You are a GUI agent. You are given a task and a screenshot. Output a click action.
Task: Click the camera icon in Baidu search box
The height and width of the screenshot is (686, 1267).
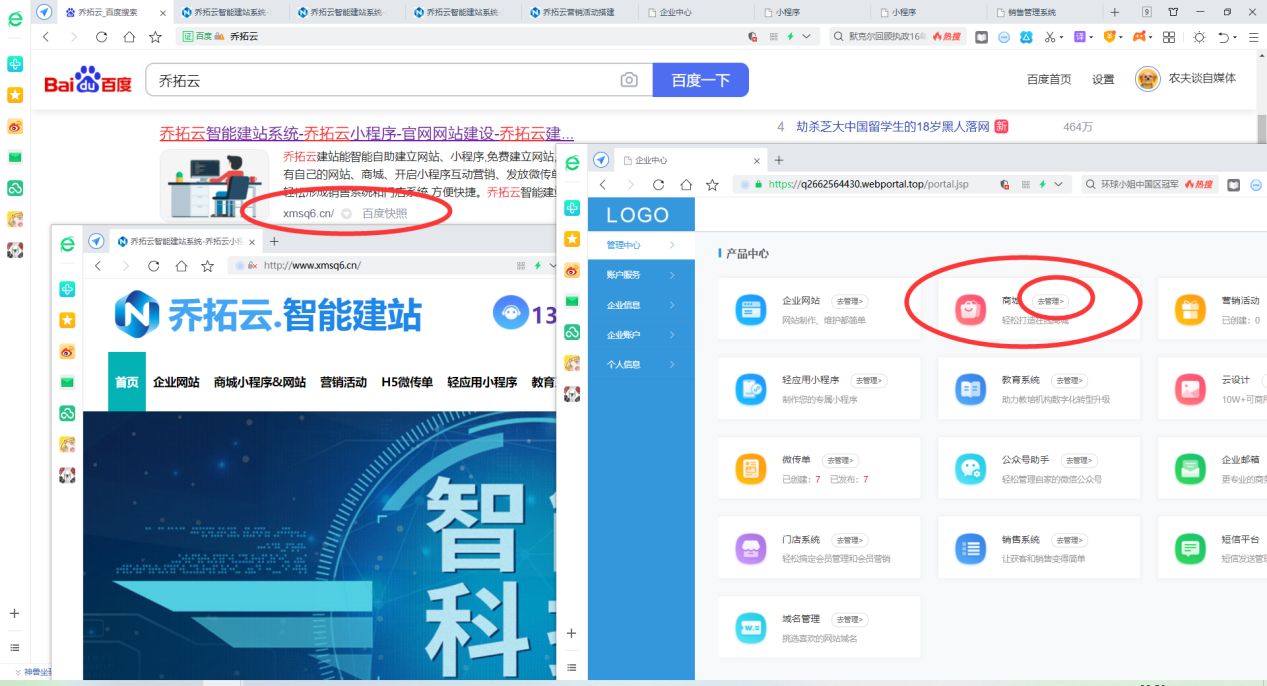click(x=630, y=78)
